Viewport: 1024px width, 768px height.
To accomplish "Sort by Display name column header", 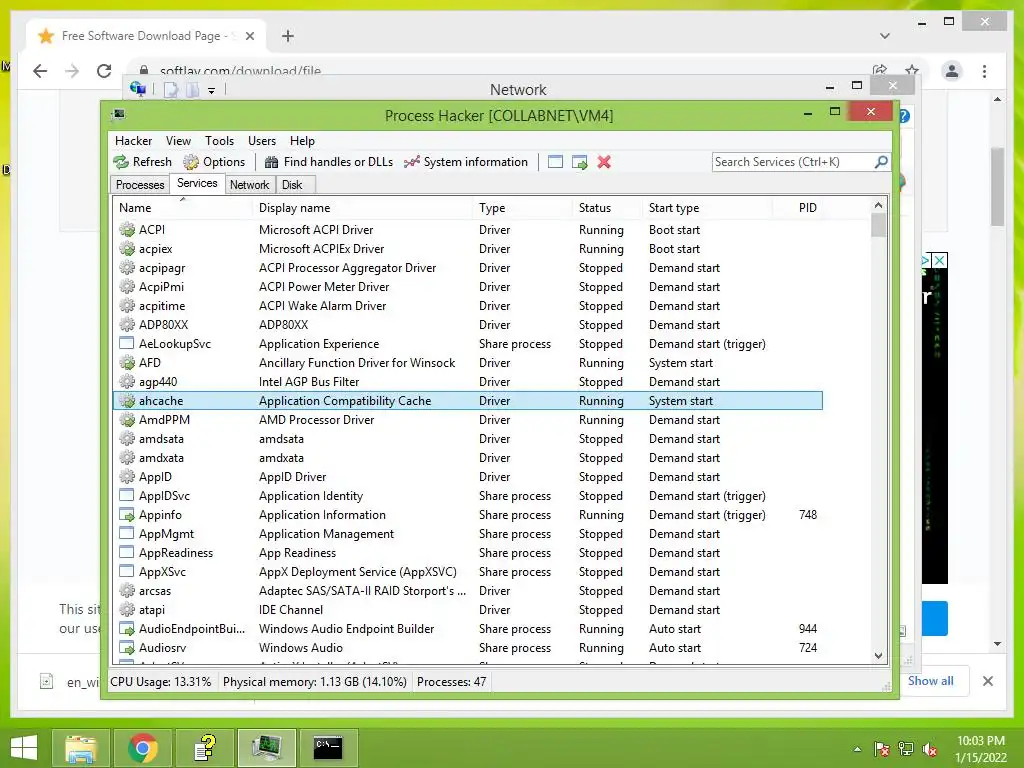I will (362, 208).
